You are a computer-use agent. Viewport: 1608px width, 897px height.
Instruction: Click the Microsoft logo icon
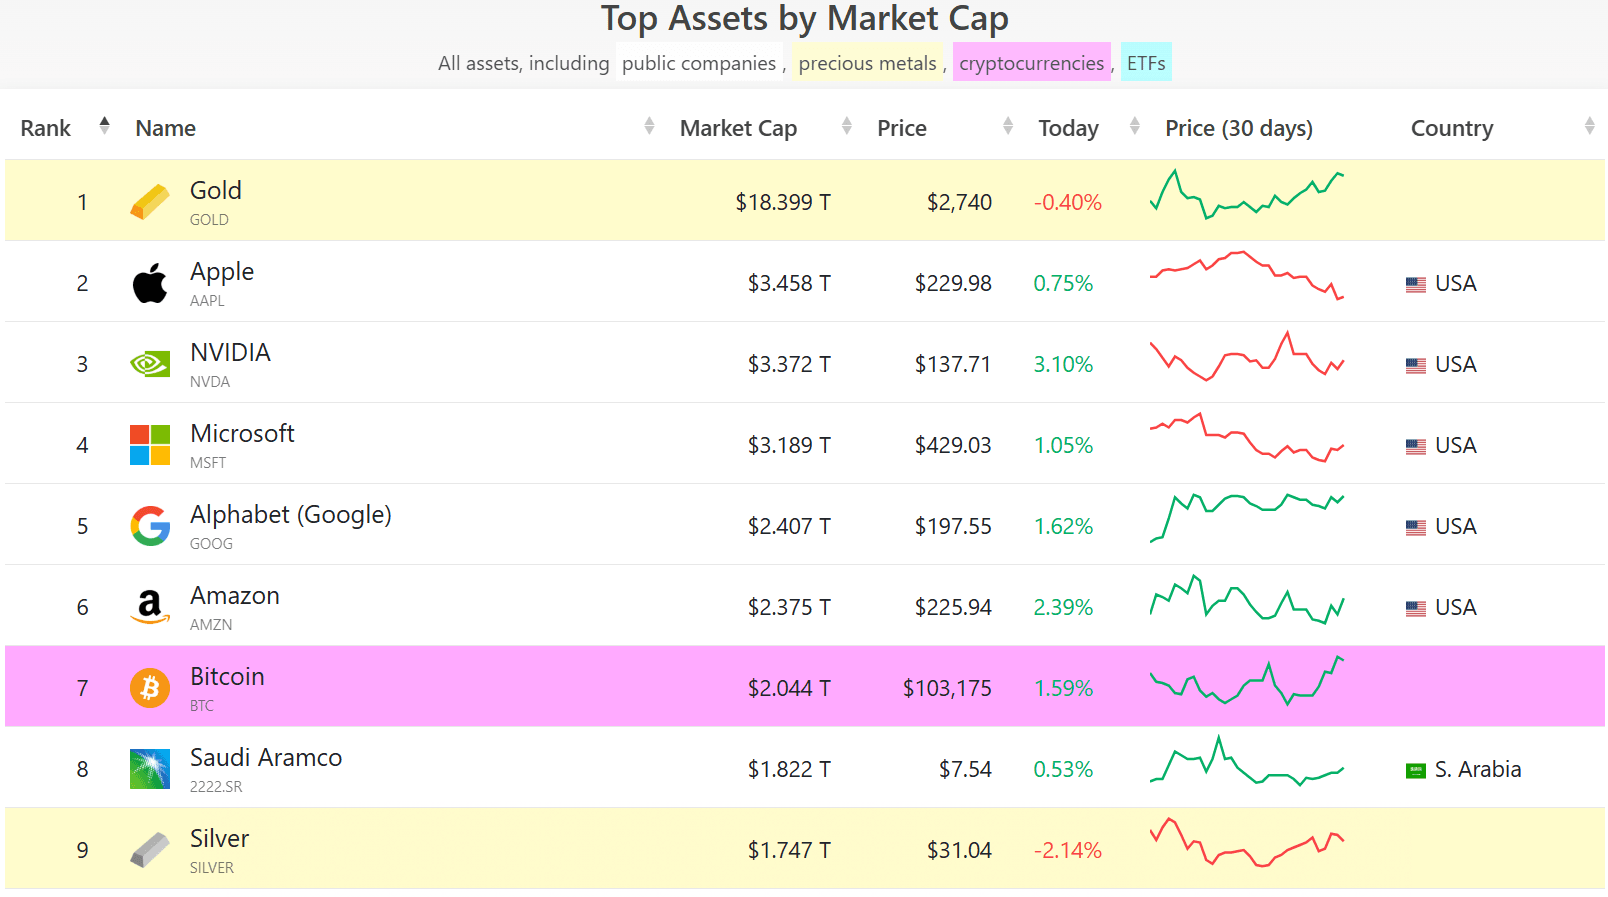tap(150, 445)
